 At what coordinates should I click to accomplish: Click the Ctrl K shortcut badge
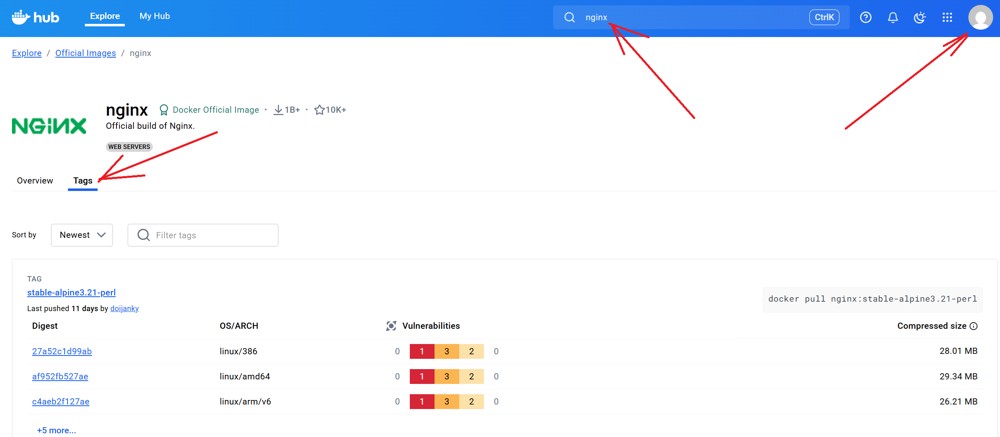824,18
